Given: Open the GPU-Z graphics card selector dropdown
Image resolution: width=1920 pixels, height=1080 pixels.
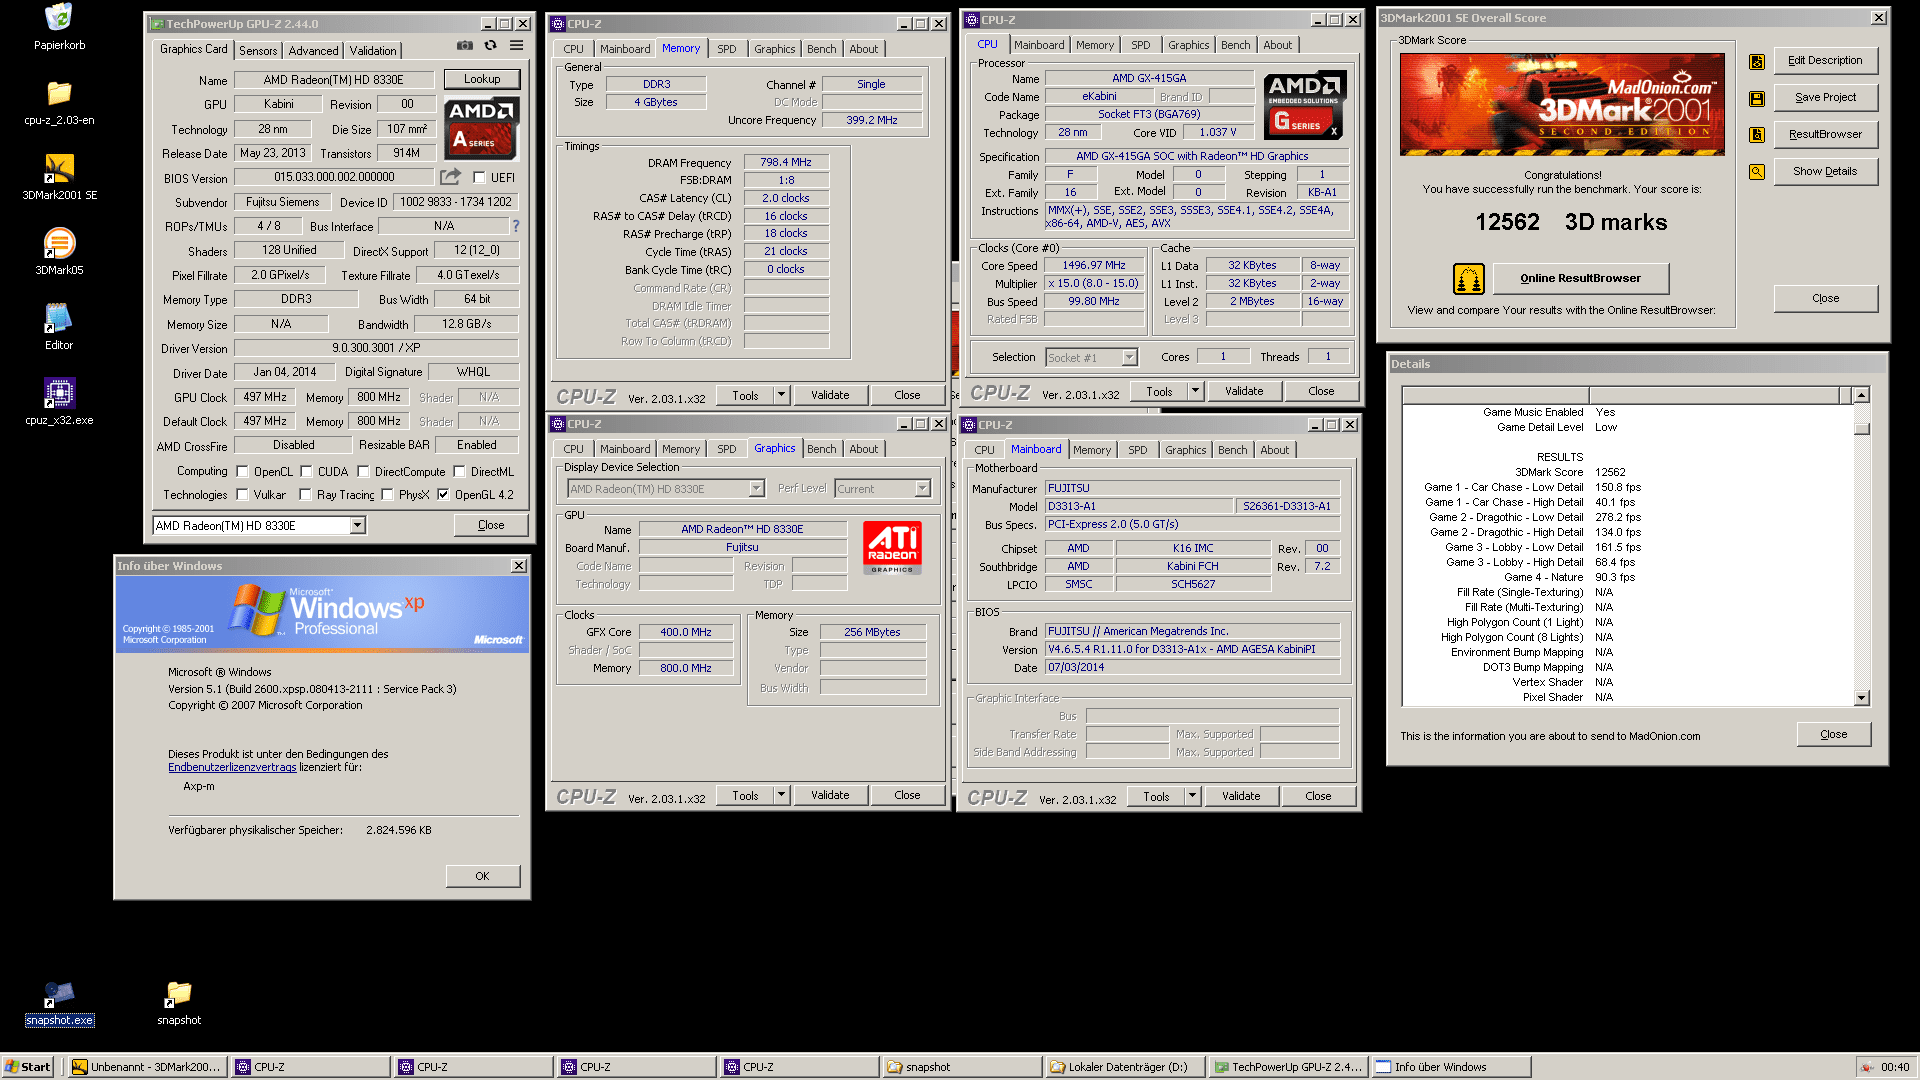Looking at the screenshot, I should coord(357,526).
